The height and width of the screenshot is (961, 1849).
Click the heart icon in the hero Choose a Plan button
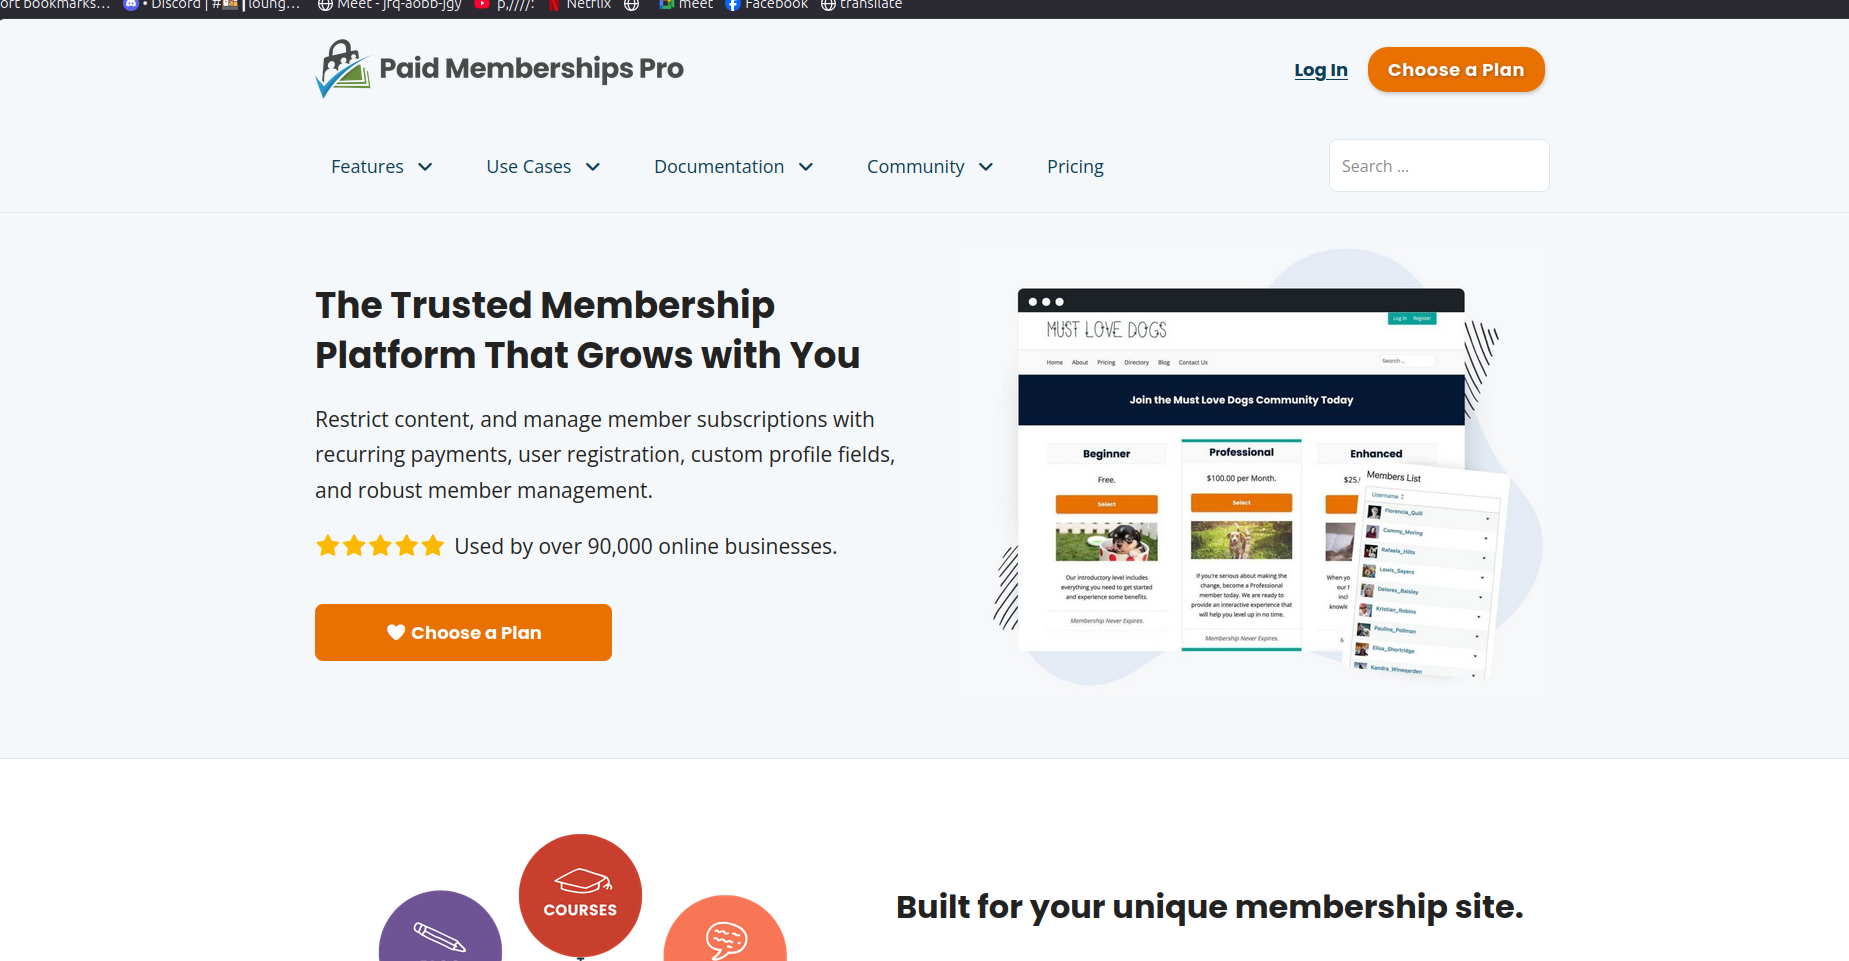point(396,632)
